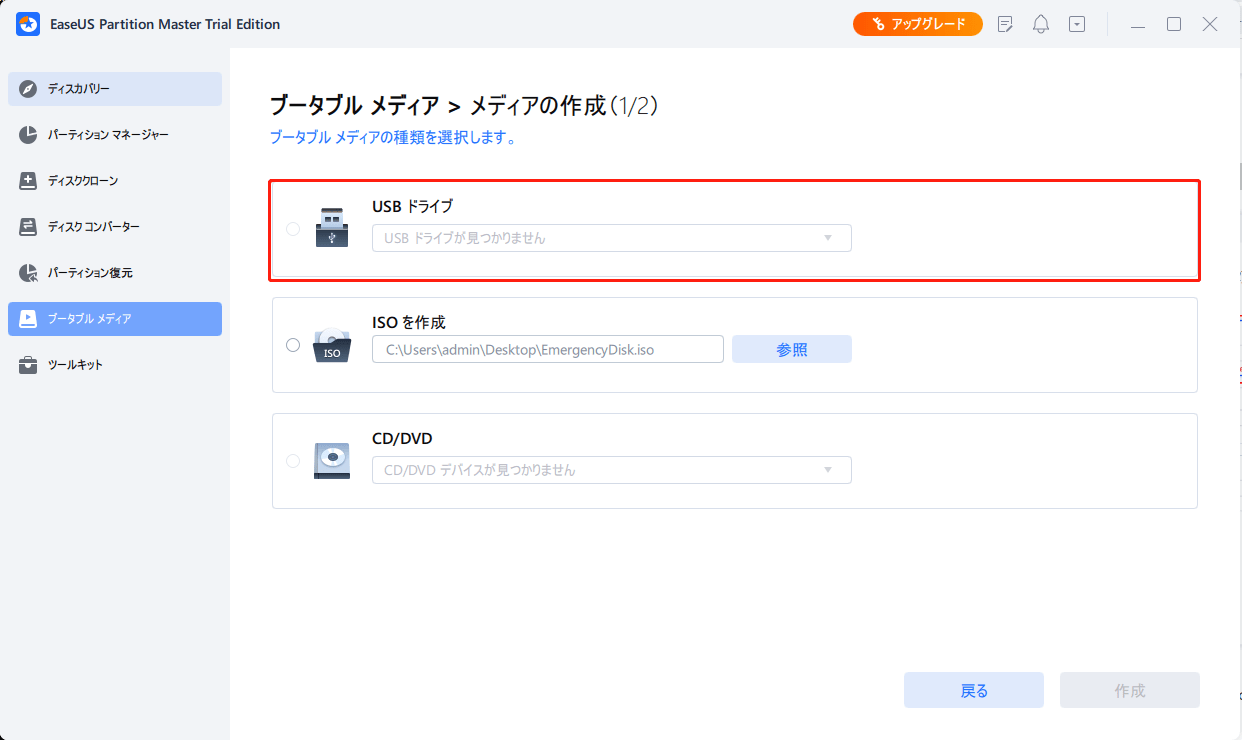Click the 戻る back button
The width and height of the screenshot is (1242, 740).
click(973, 691)
